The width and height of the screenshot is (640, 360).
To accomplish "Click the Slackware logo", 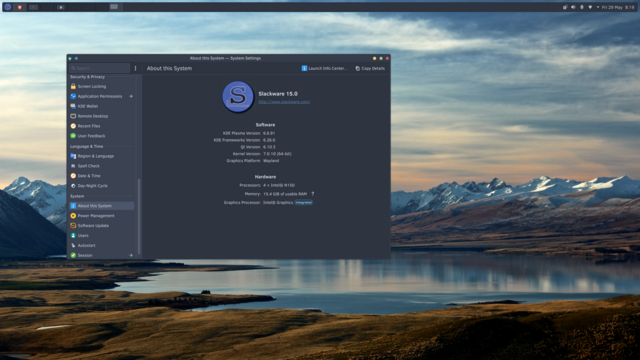I will pyautogui.click(x=238, y=97).
